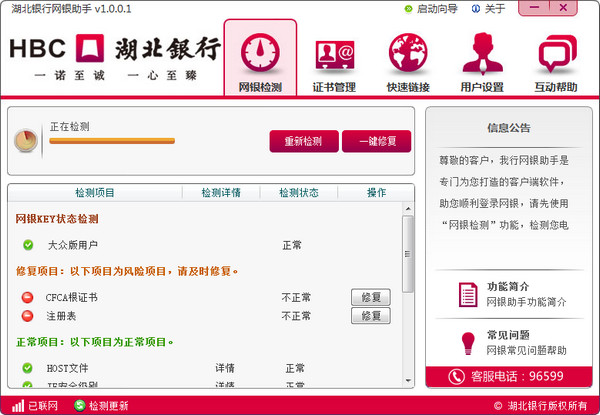This screenshot has height=415, width=600.
Task: Open the 网银检测 tab
Action: (x=260, y=58)
